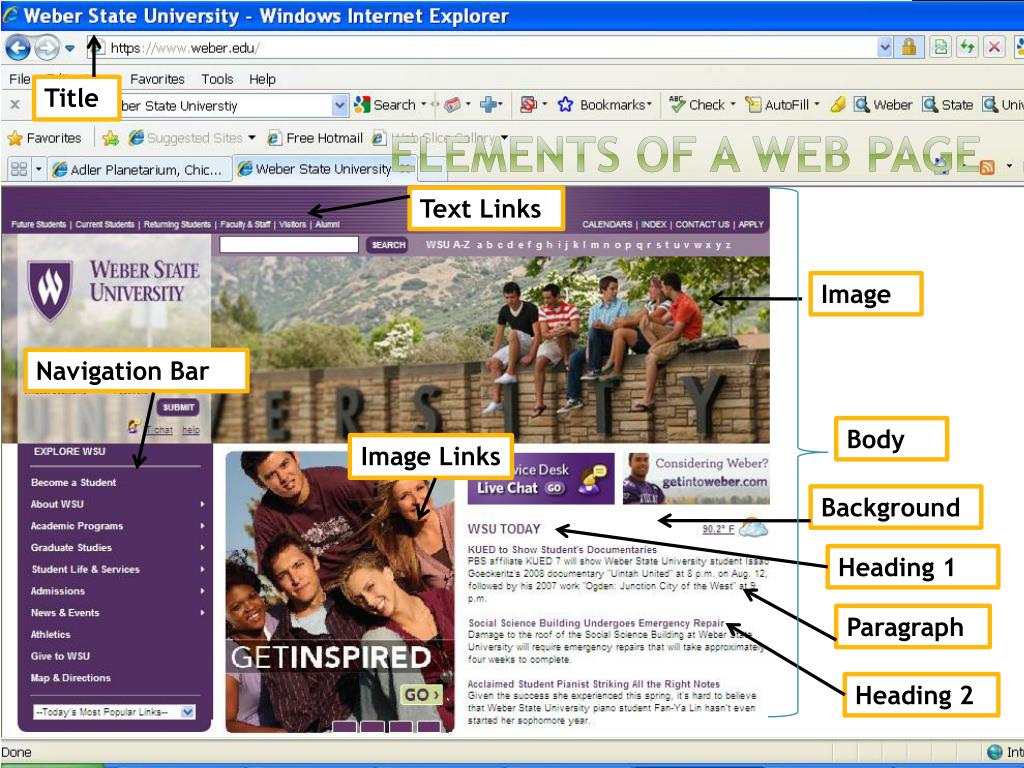Click the green GO button on Get Inspired
This screenshot has width=1024, height=768.
[421, 694]
